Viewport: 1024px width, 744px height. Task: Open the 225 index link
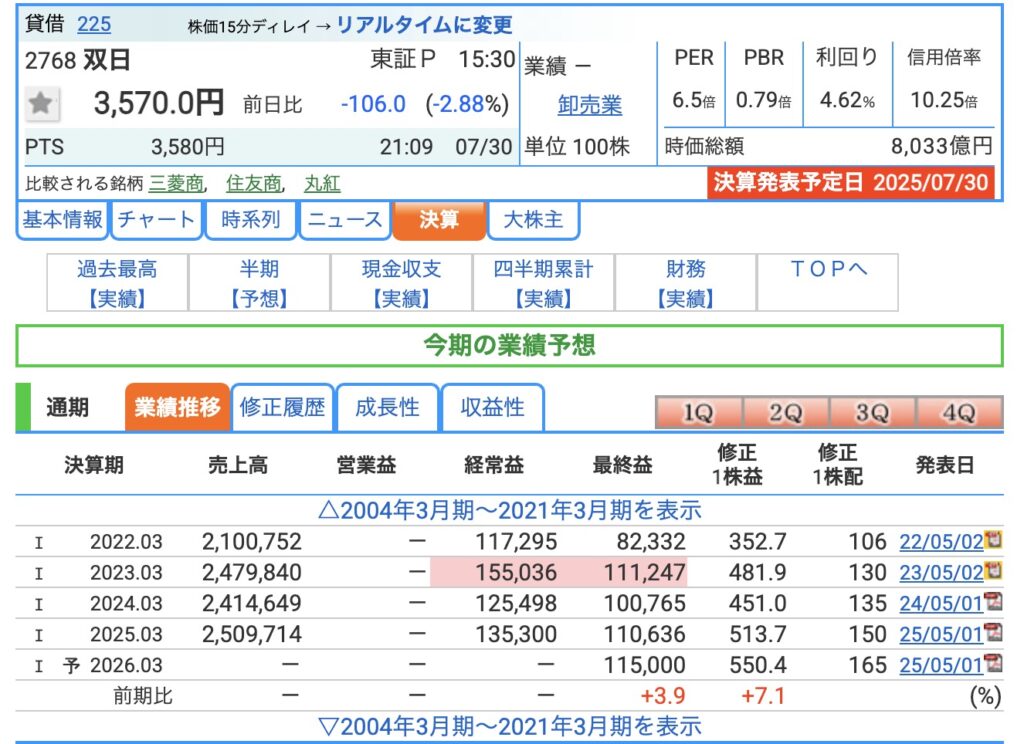point(94,24)
